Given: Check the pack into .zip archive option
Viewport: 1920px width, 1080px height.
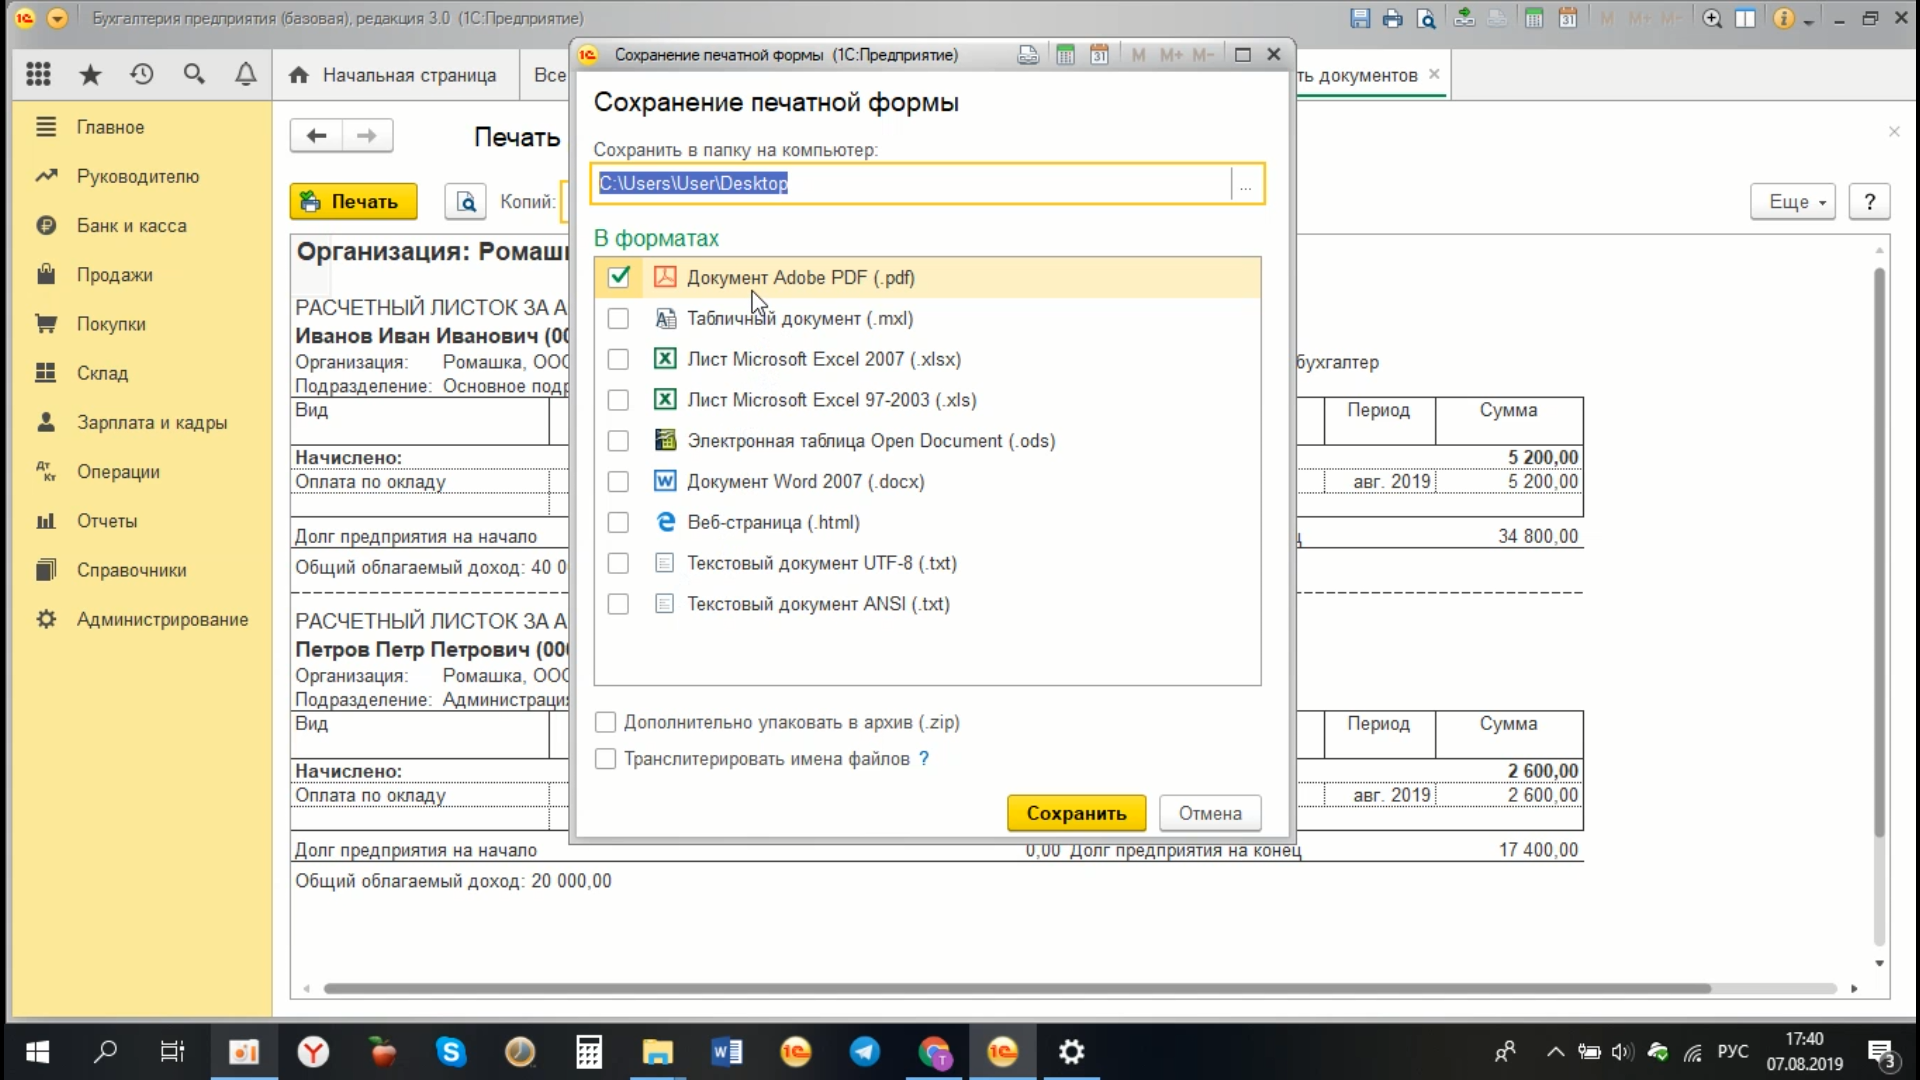Looking at the screenshot, I should [606, 722].
